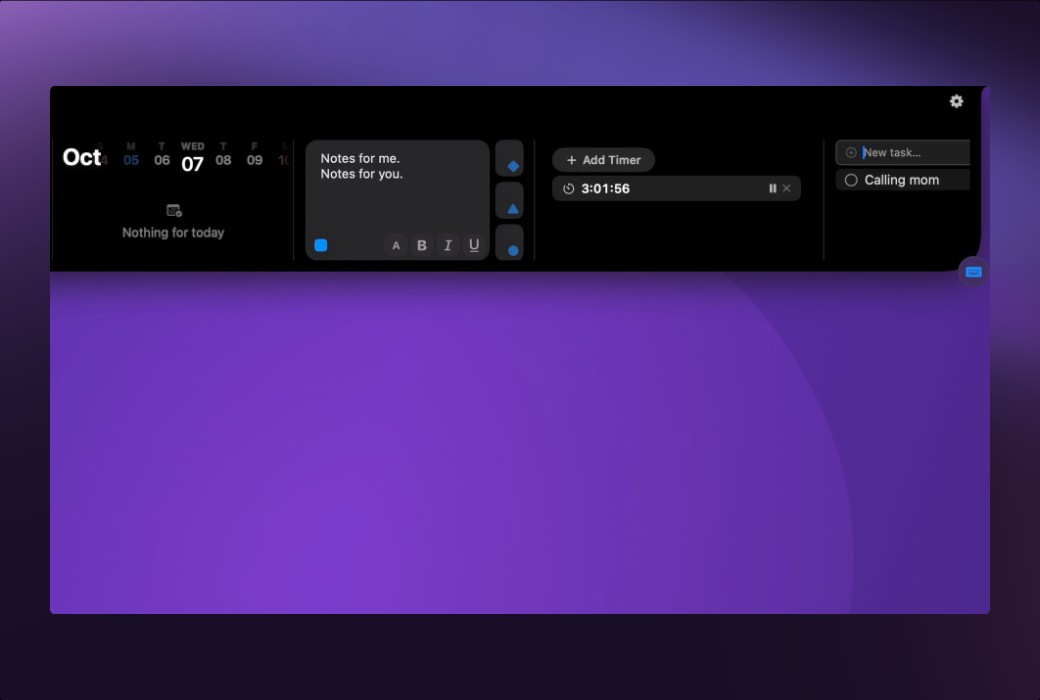Click the Notes for me text line
The width and height of the screenshot is (1040, 700).
[360, 159]
